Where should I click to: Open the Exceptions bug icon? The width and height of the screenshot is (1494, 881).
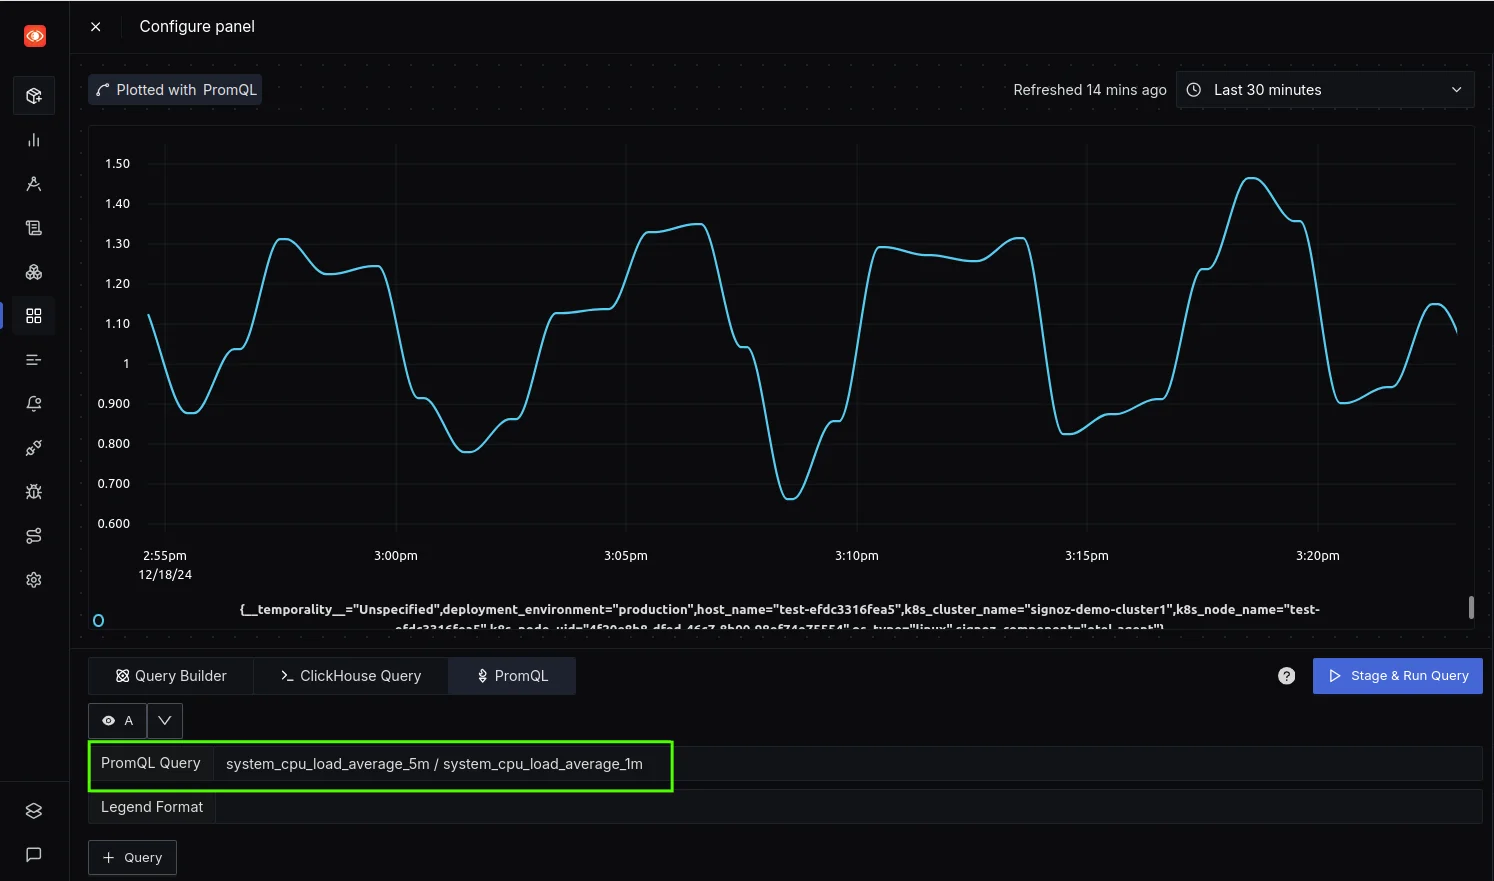point(33,491)
